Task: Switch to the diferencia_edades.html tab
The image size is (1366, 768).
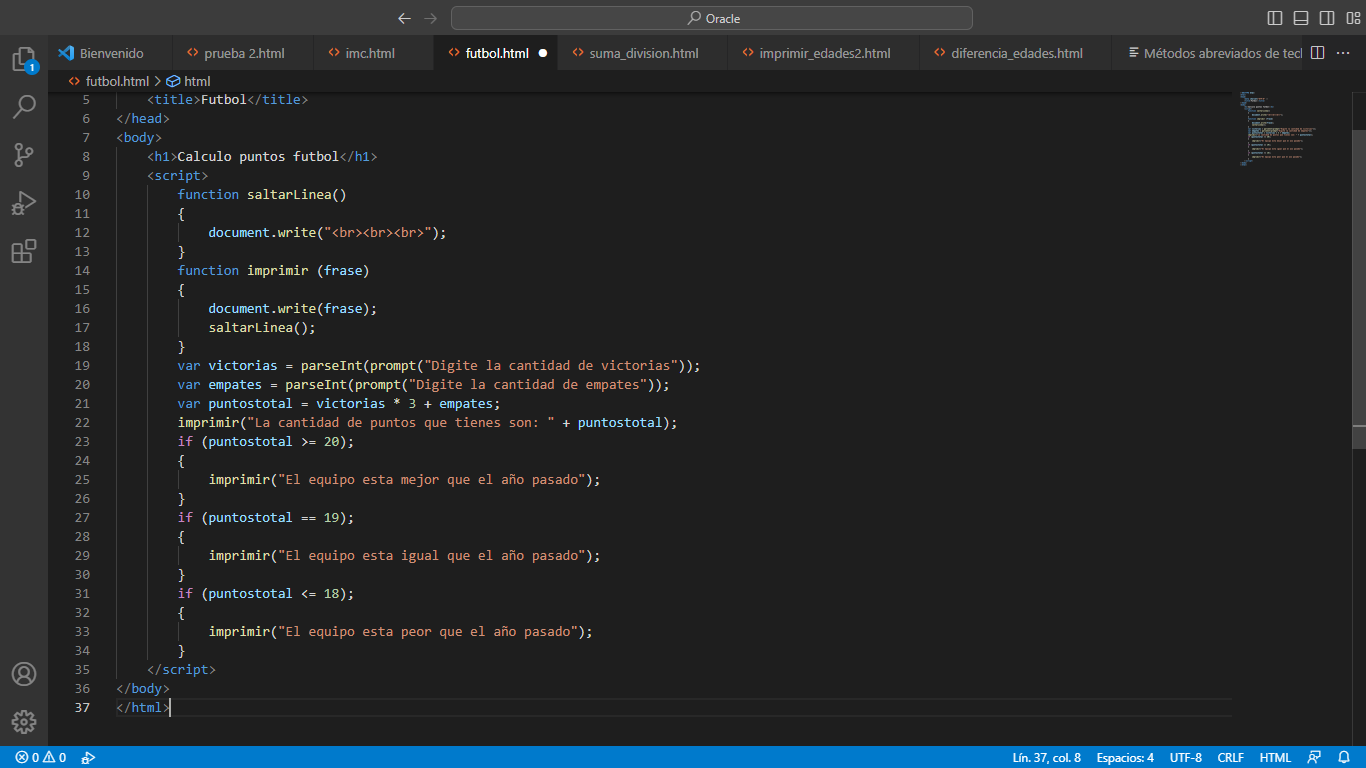Action: [x=1016, y=53]
